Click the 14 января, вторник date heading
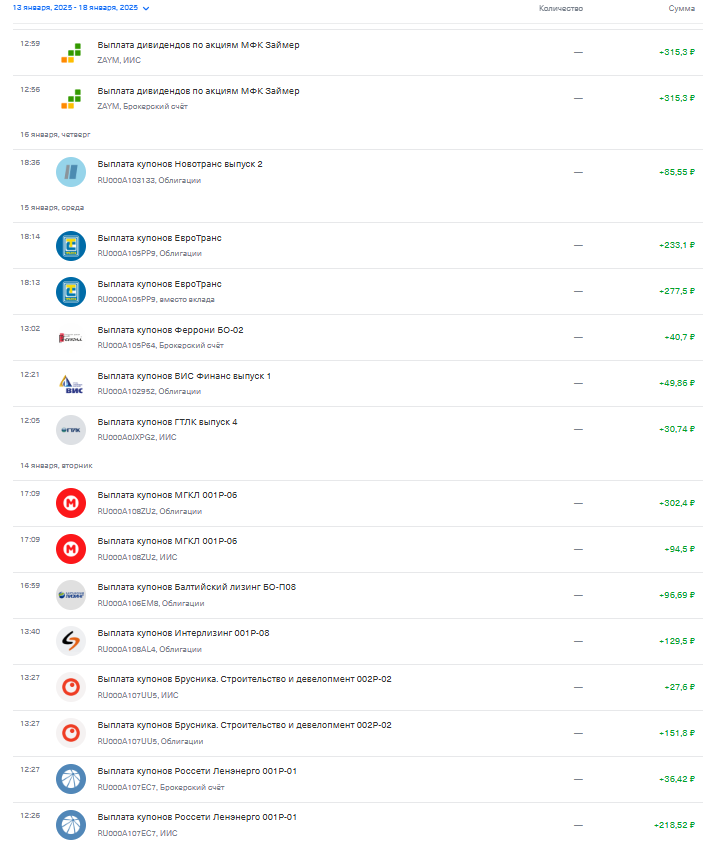 tap(57, 466)
